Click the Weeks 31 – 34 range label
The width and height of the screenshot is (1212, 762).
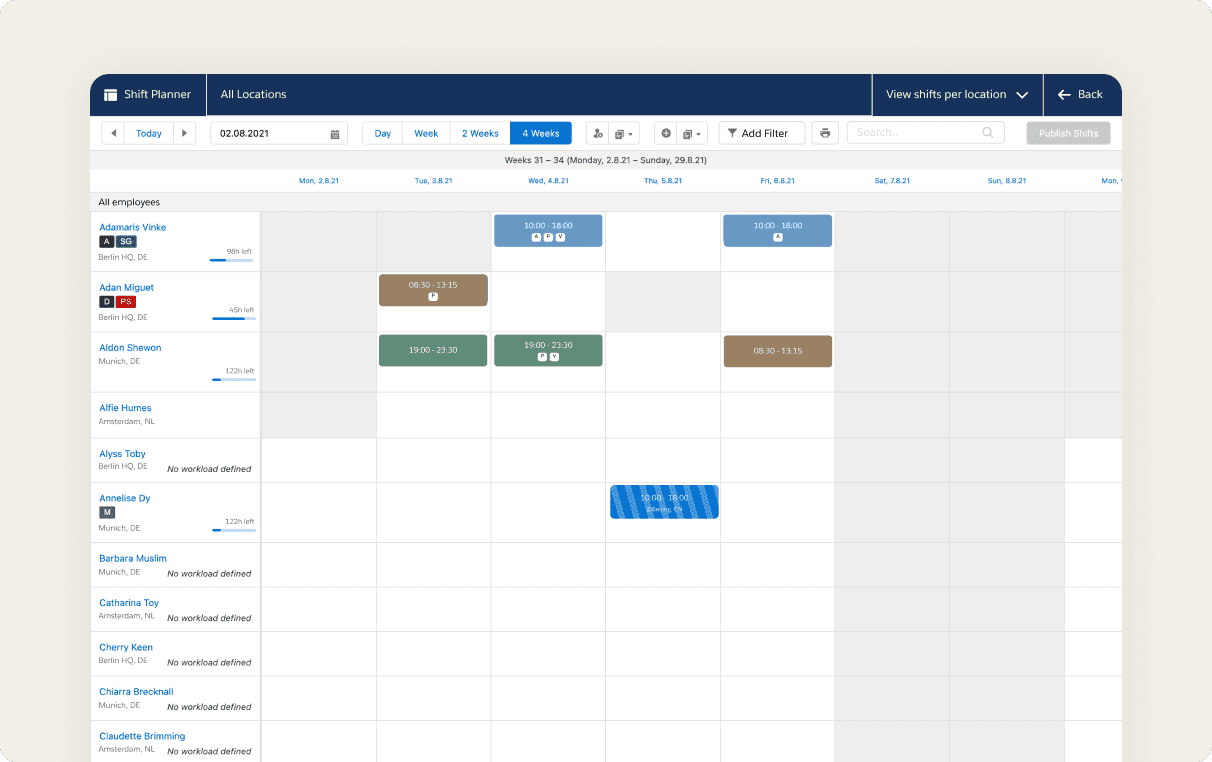coord(606,160)
